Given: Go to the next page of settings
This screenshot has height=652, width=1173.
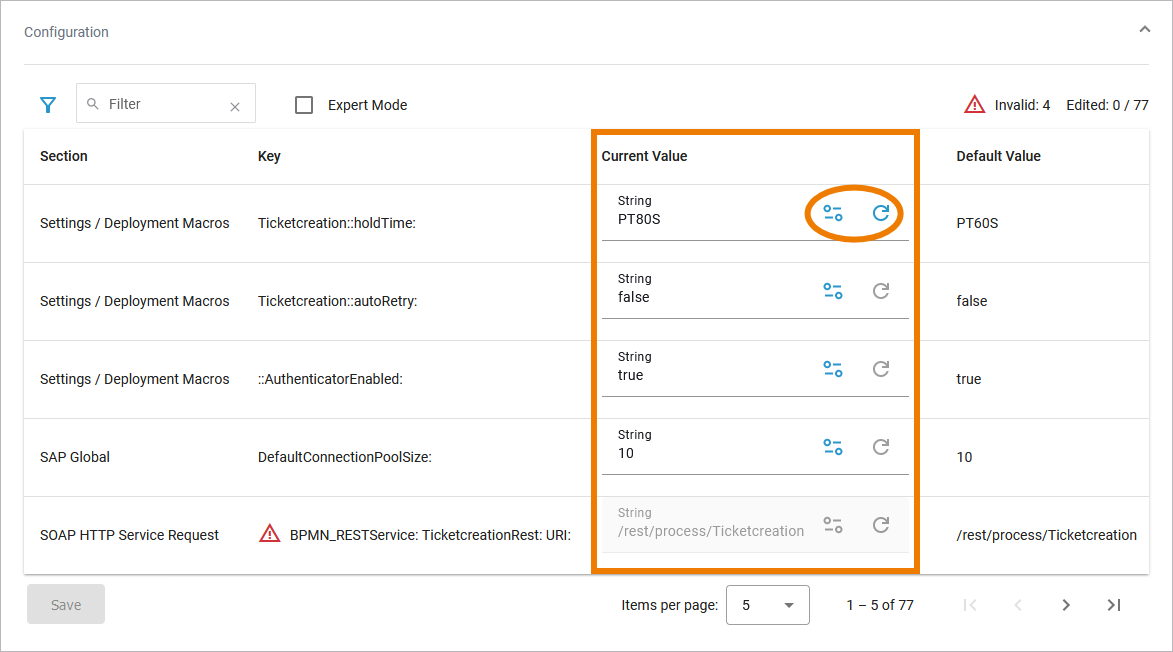Looking at the screenshot, I should point(1066,605).
